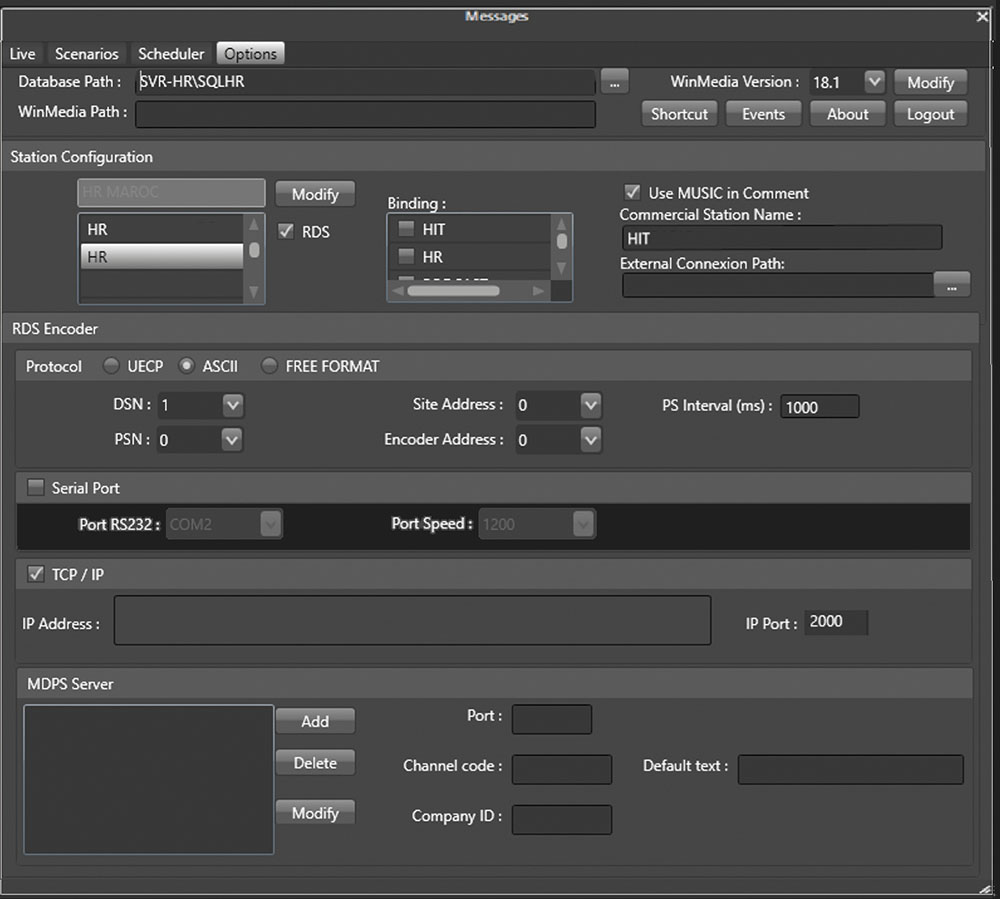Click browse button for External Connexion Path

(x=951, y=285)
